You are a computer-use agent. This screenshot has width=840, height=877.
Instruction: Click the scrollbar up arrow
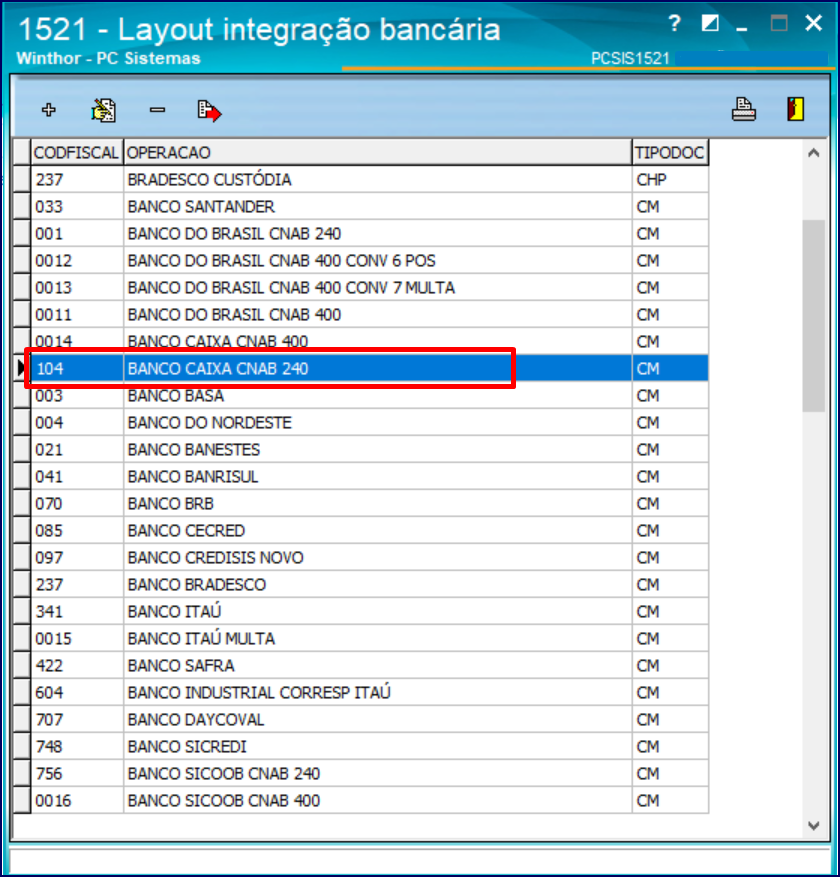814,153
